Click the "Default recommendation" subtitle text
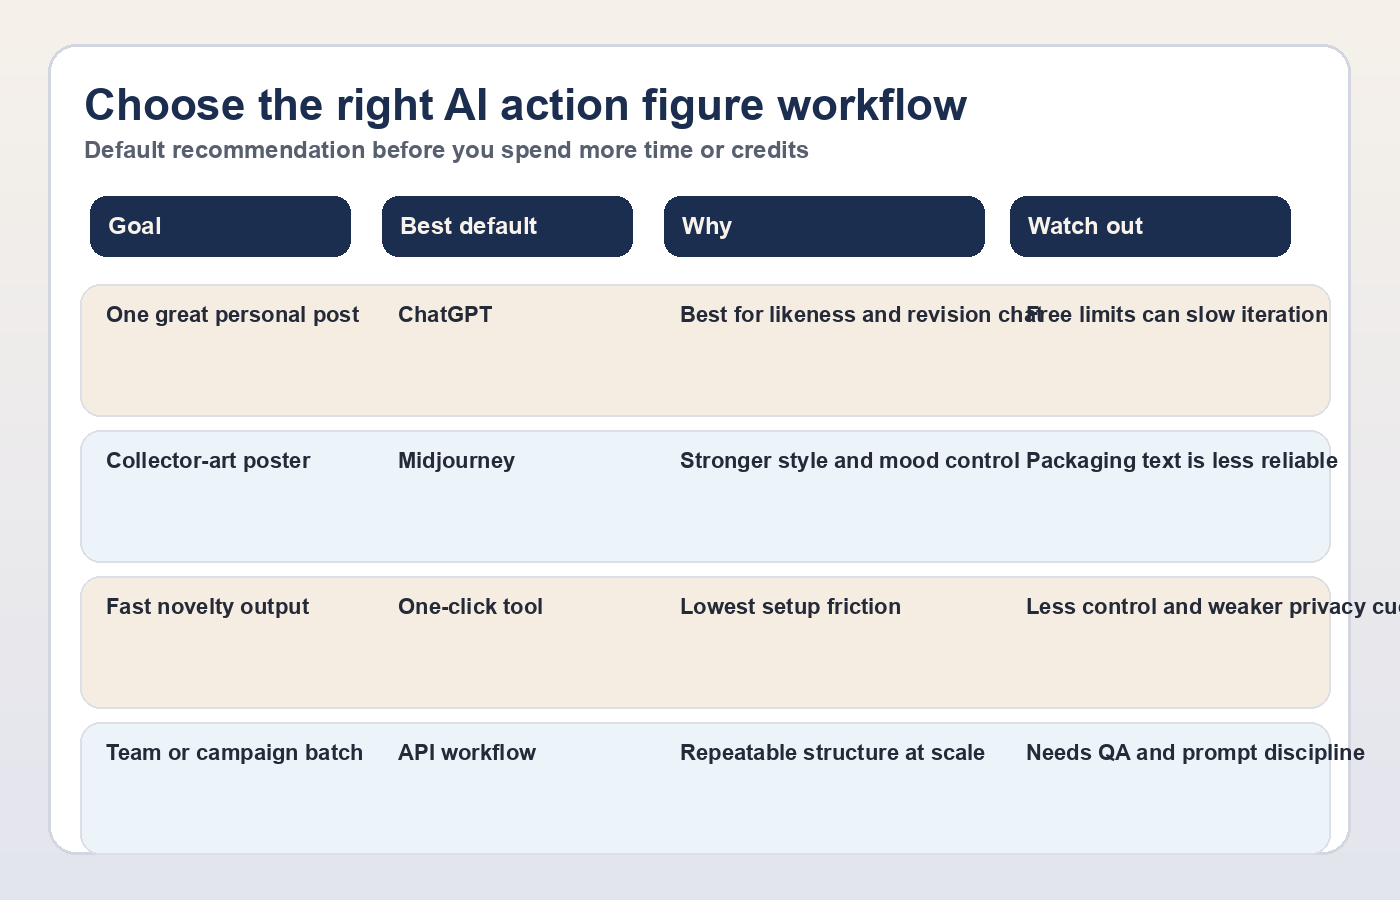The width and height of the screenshot is (1400, 900). click(x=446, y=150)
